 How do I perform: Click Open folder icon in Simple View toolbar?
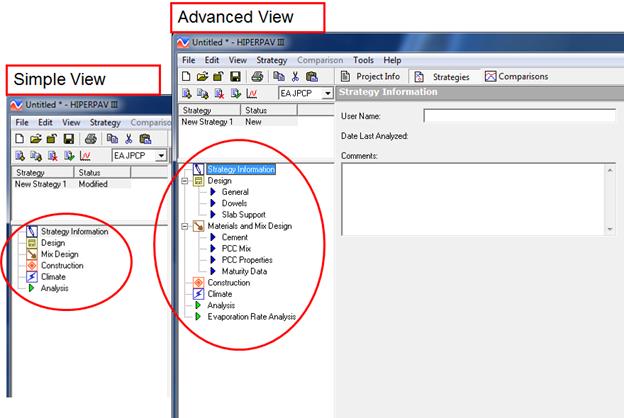[35, 139]
